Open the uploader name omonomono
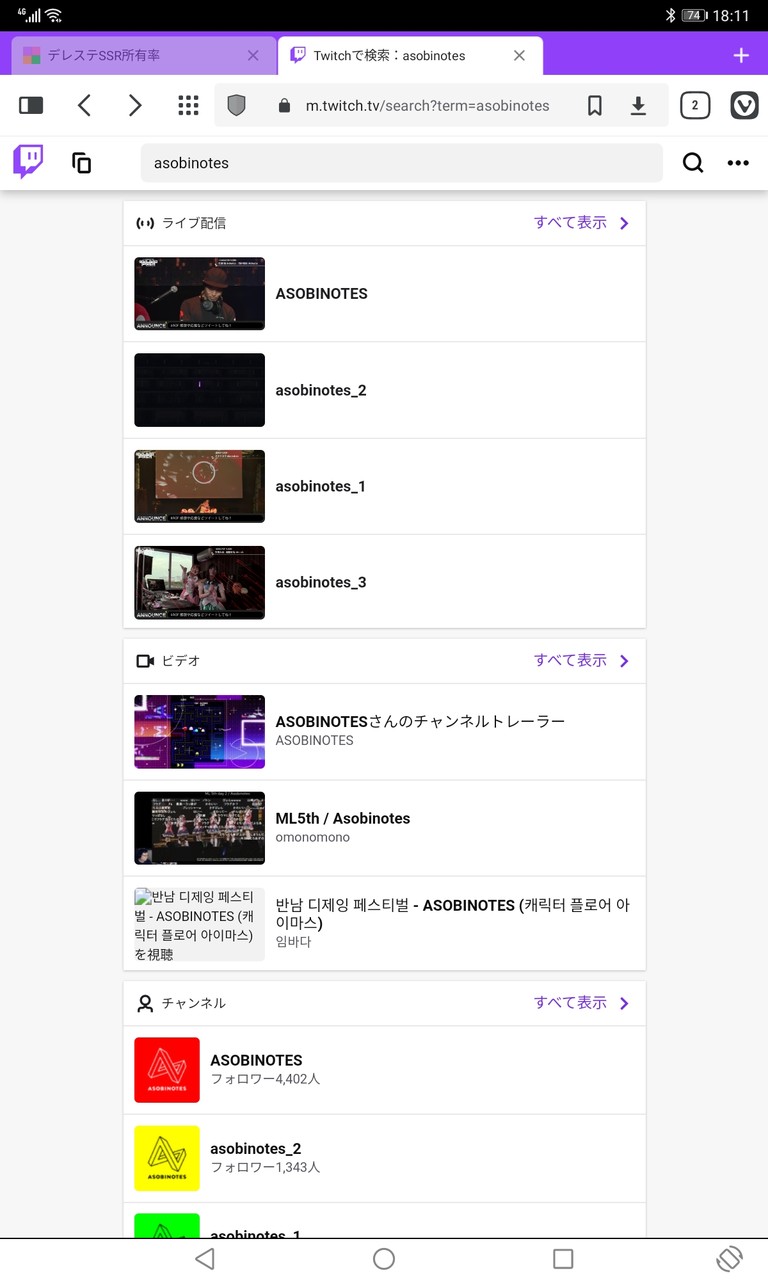Screen dimensions: 768x1280 click(313, 837)
